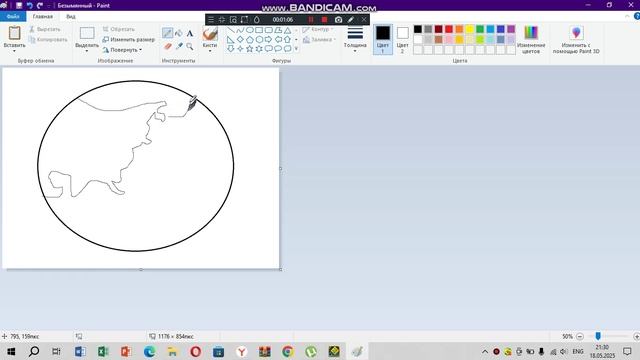This screenshot has width=640, height=360.
Task: Choose the right arrow shape
Action: click(268, 40)
